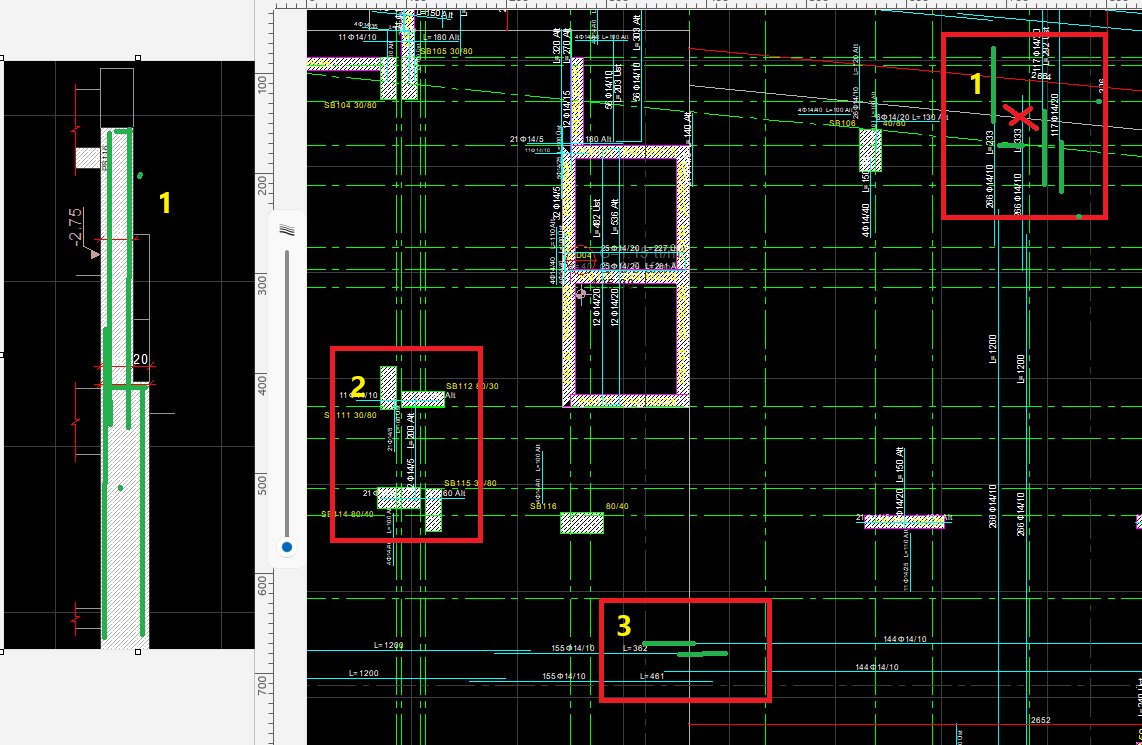Click the SB112 80/30 label
Image resolution: width=1142 pixels, height=745 pixels.
click(472, 386)
